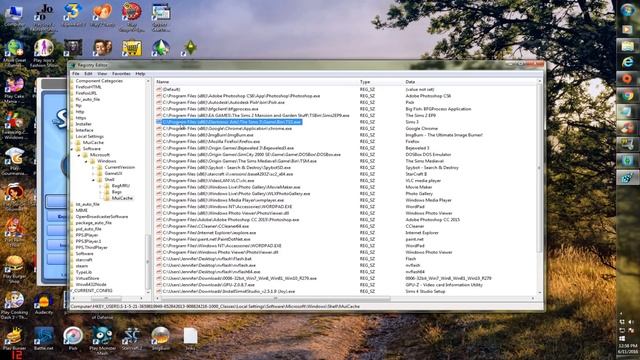
Task: Click the (Default) value string icon
Action: point(159,89)
